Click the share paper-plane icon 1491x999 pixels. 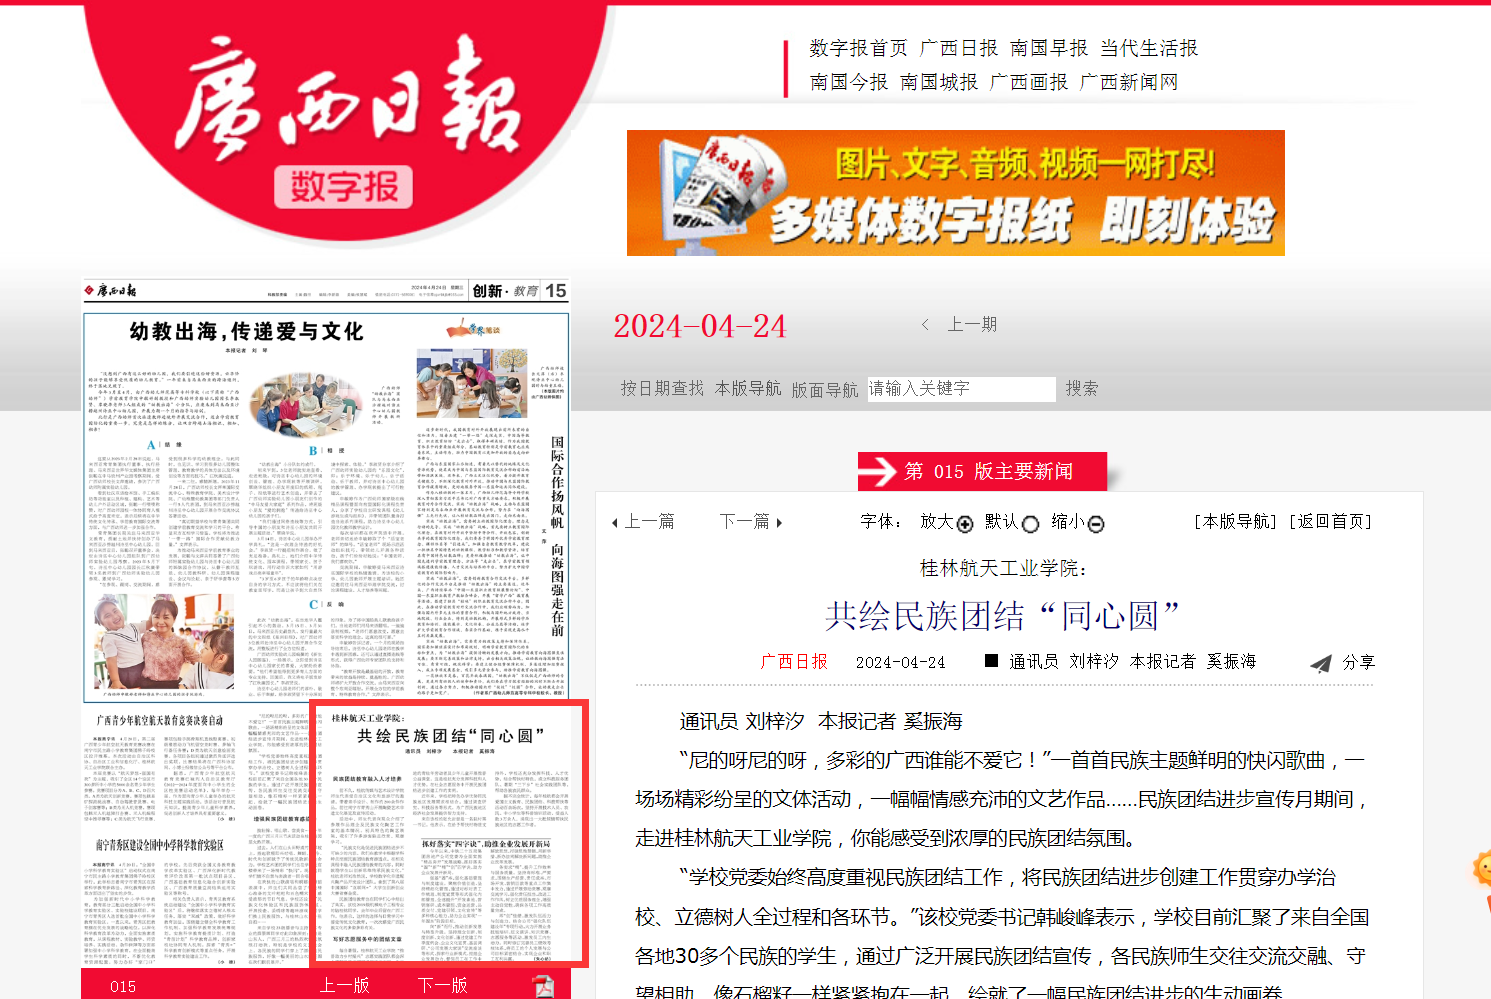pos(1321,663)
